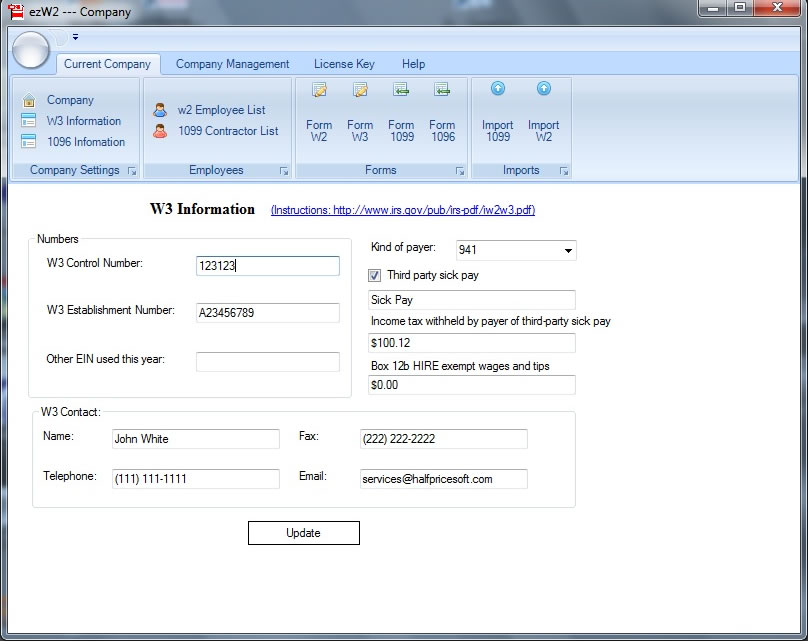Click the 1099 Contractor List person icon
808x644 pixels.
[x=160, y=131]
